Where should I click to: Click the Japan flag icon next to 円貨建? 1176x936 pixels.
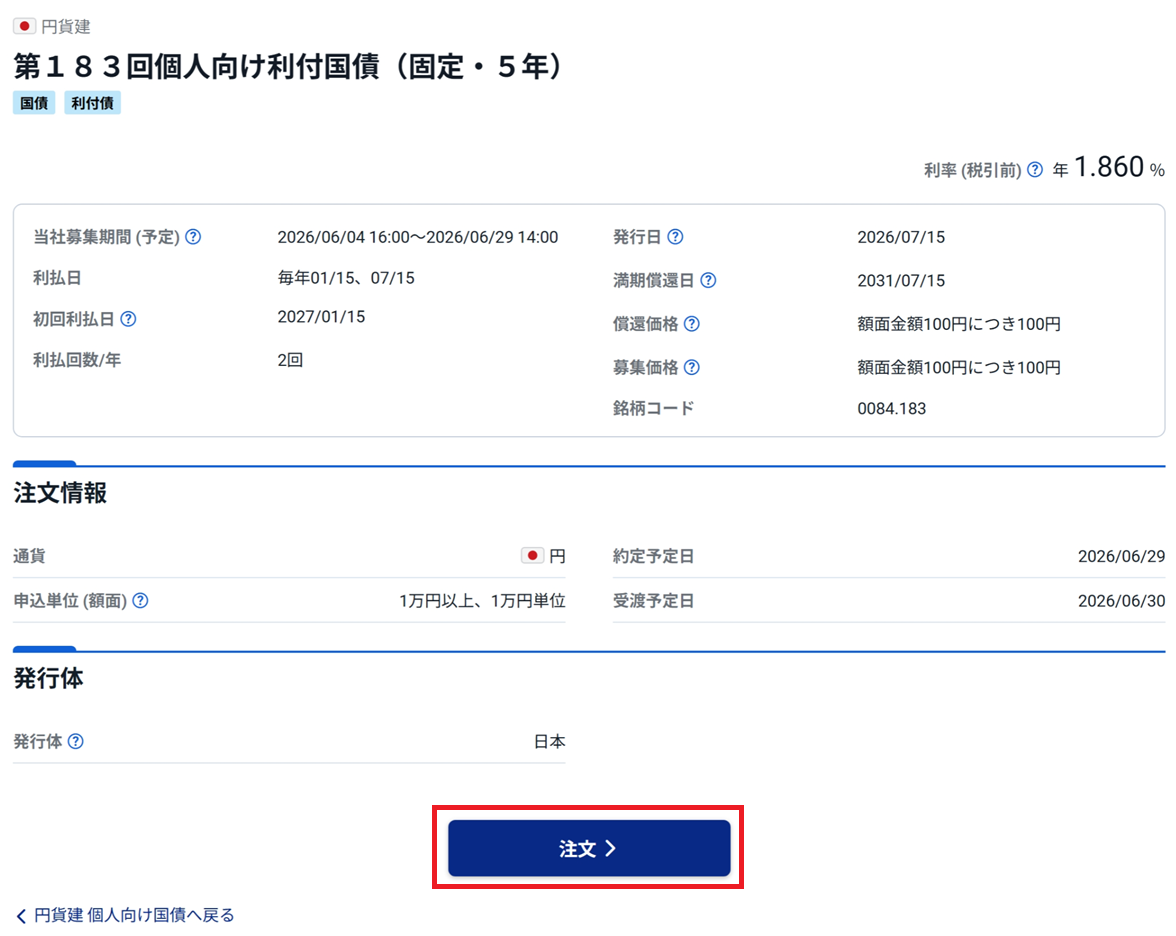click(24, 26)
